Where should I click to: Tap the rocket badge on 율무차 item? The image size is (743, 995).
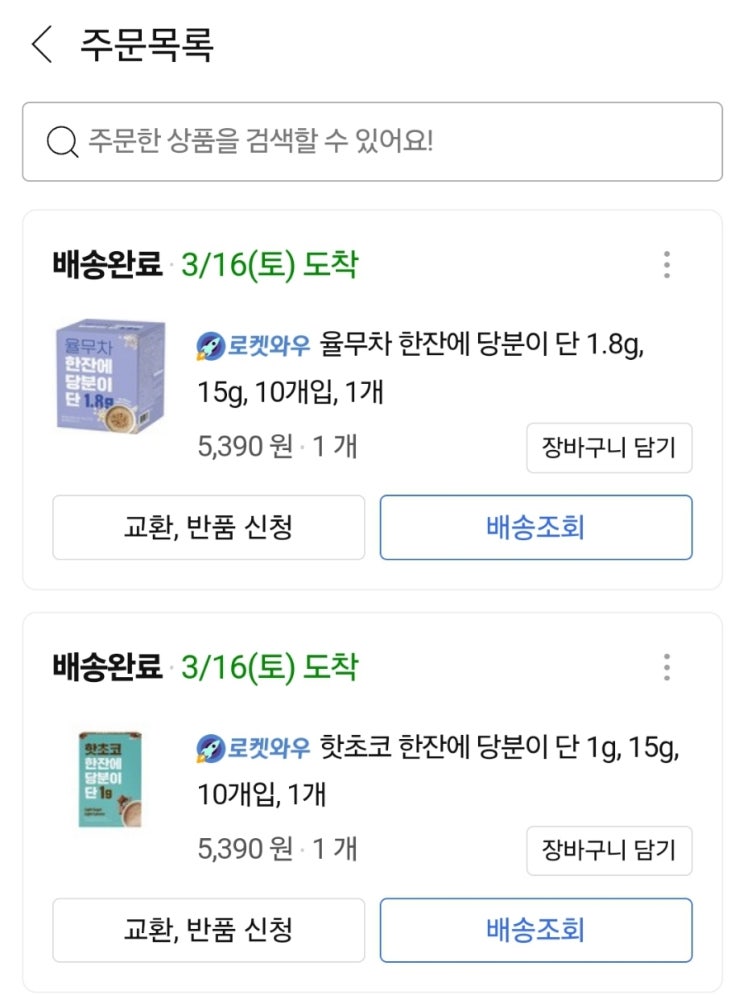tap(211, 346)
